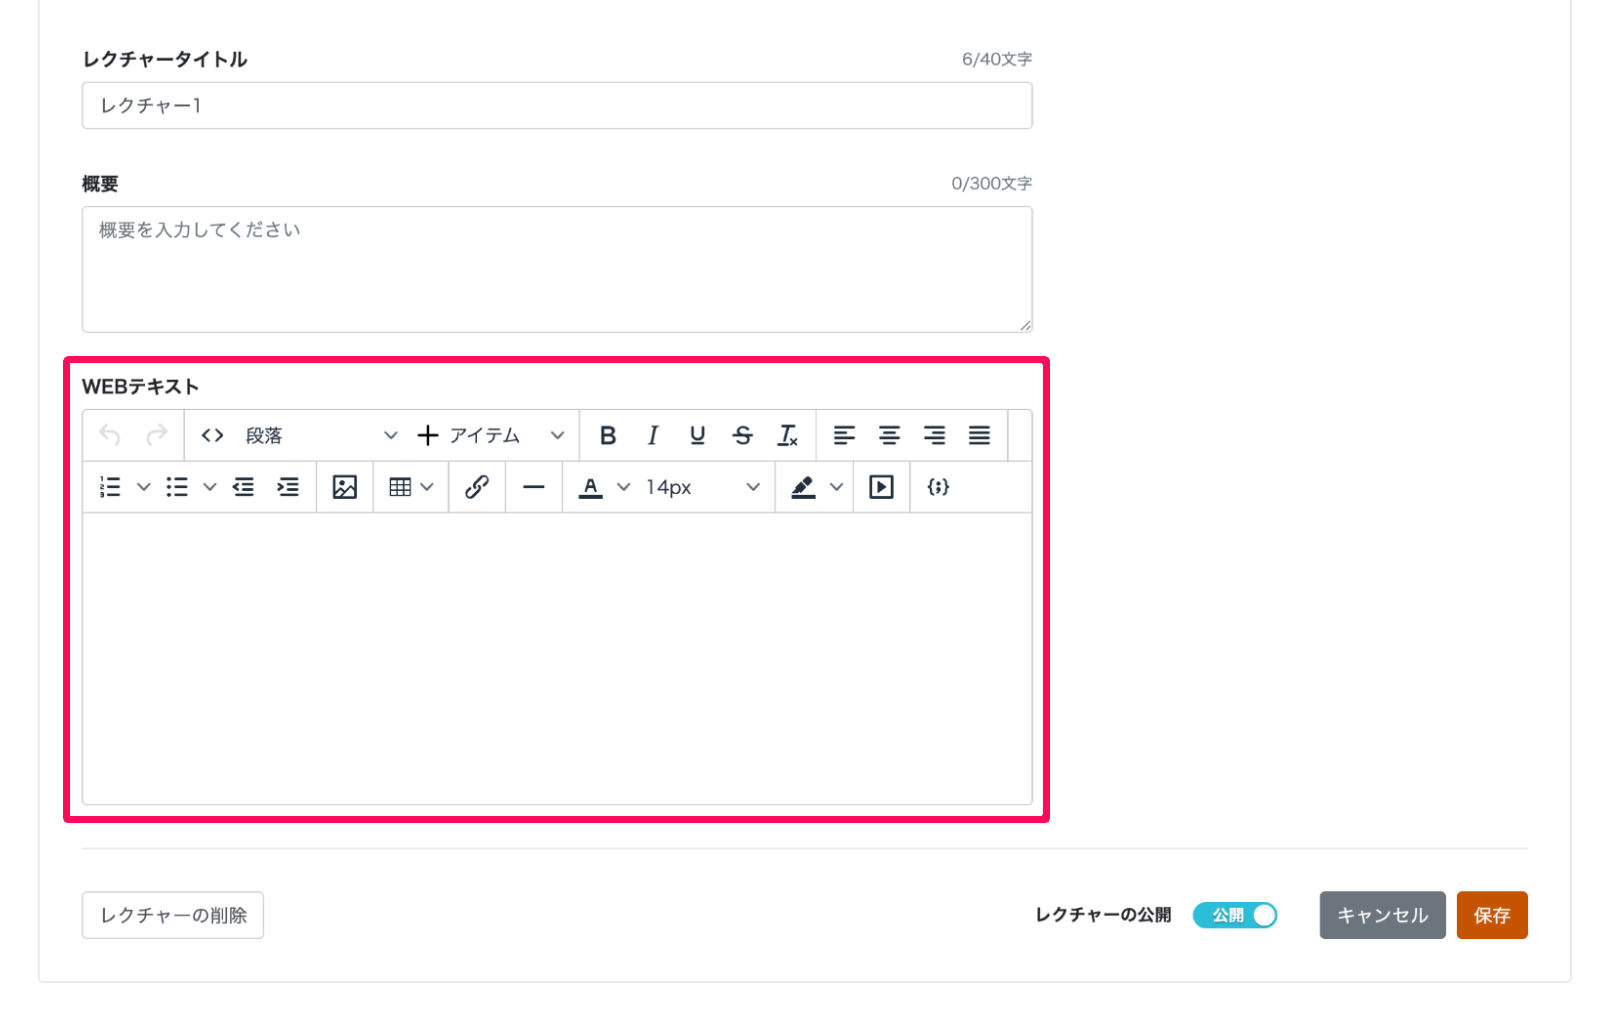Center align text
The image size is (1613, 1013).
pos(890,435)
